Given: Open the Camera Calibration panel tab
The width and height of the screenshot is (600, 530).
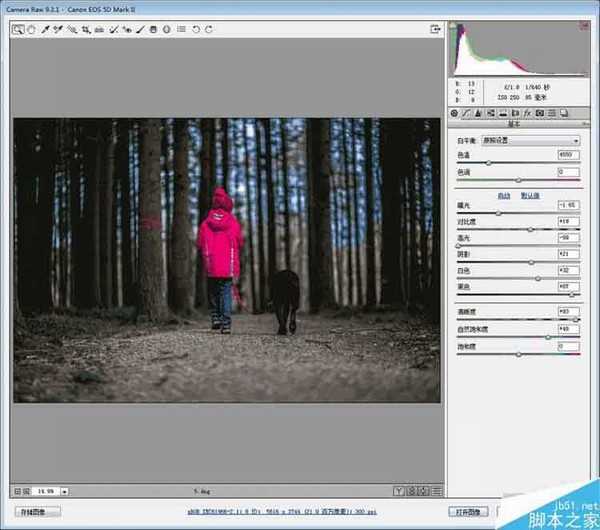Looking at the screenshot, I should [x=539, y=113].
